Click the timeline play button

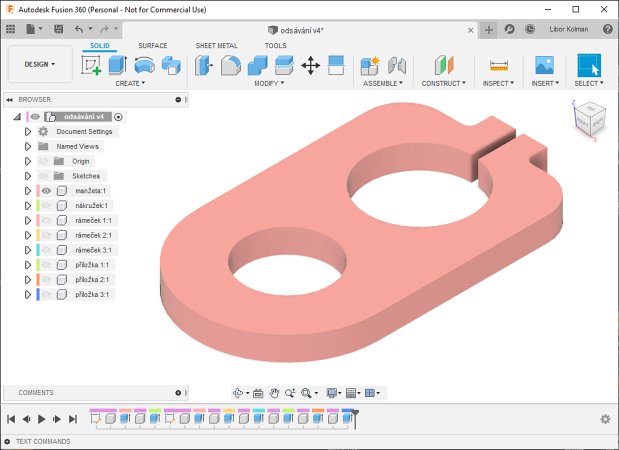41,419
